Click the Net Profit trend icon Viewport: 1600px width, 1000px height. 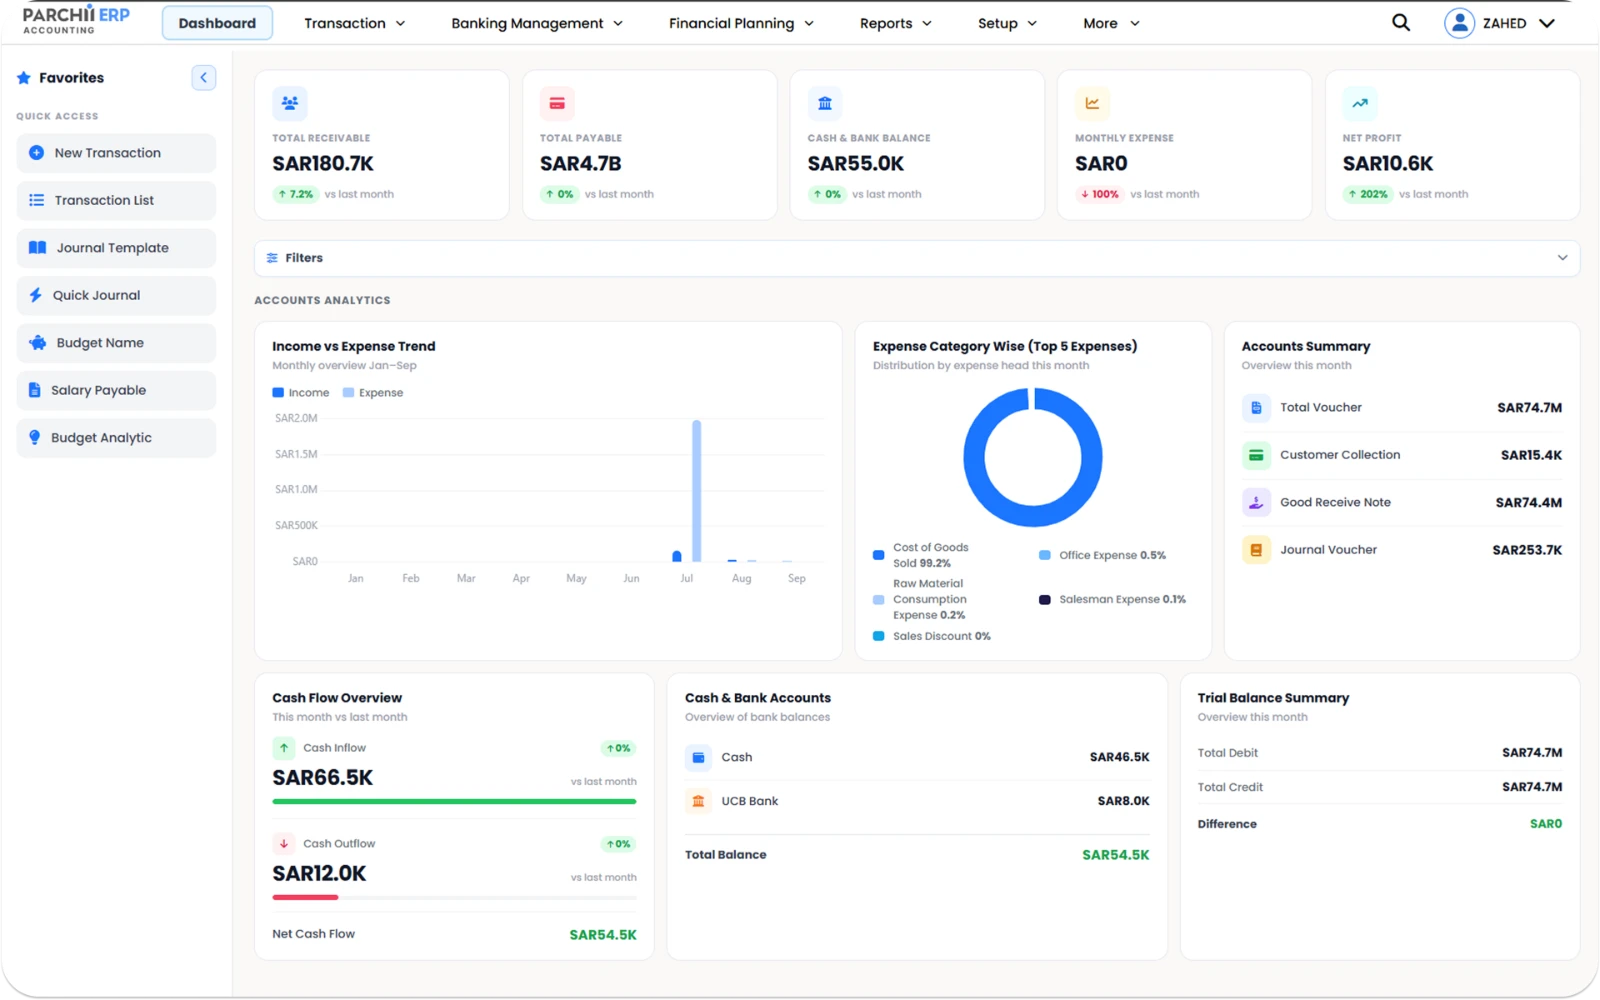coord(1360,103)
